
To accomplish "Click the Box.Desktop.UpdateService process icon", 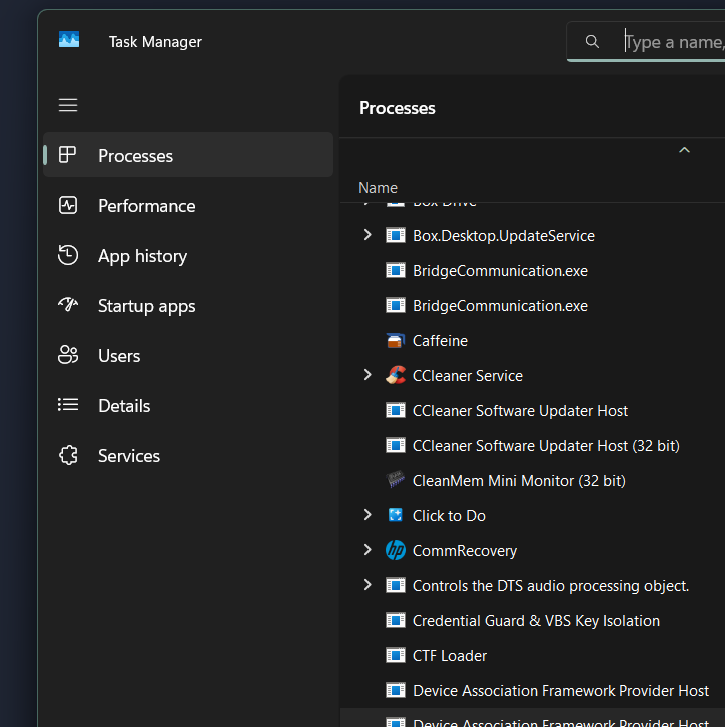I will pos(395,236).
